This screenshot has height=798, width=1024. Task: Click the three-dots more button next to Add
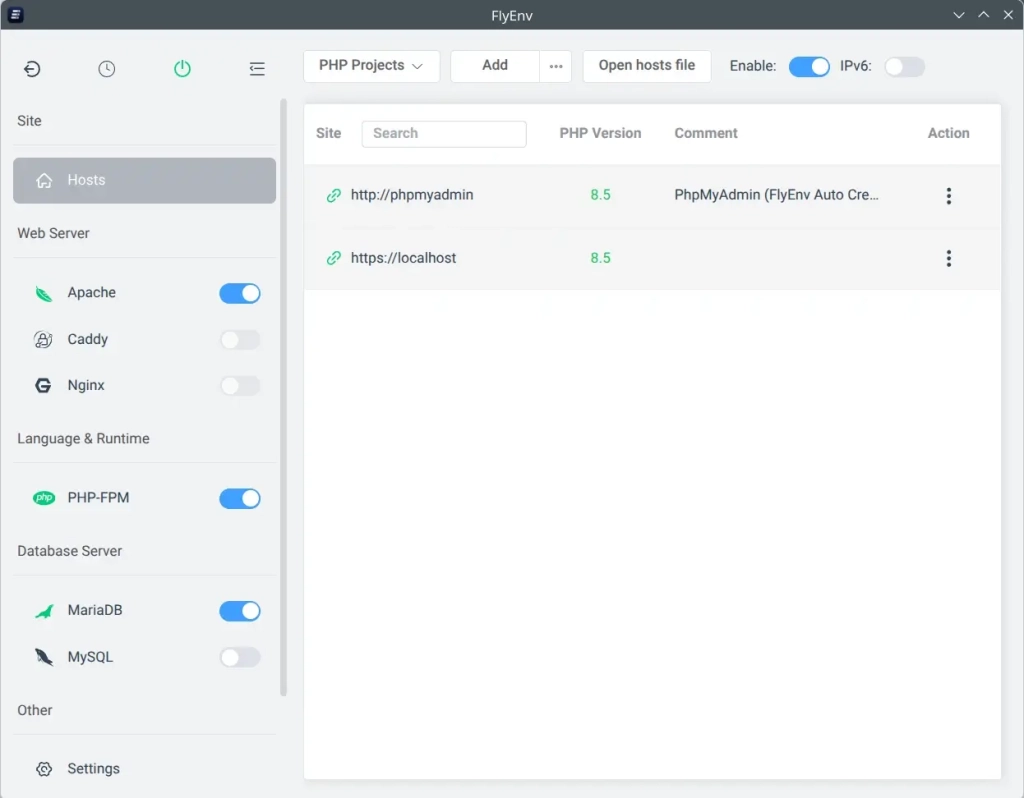[x=556, y=66]
